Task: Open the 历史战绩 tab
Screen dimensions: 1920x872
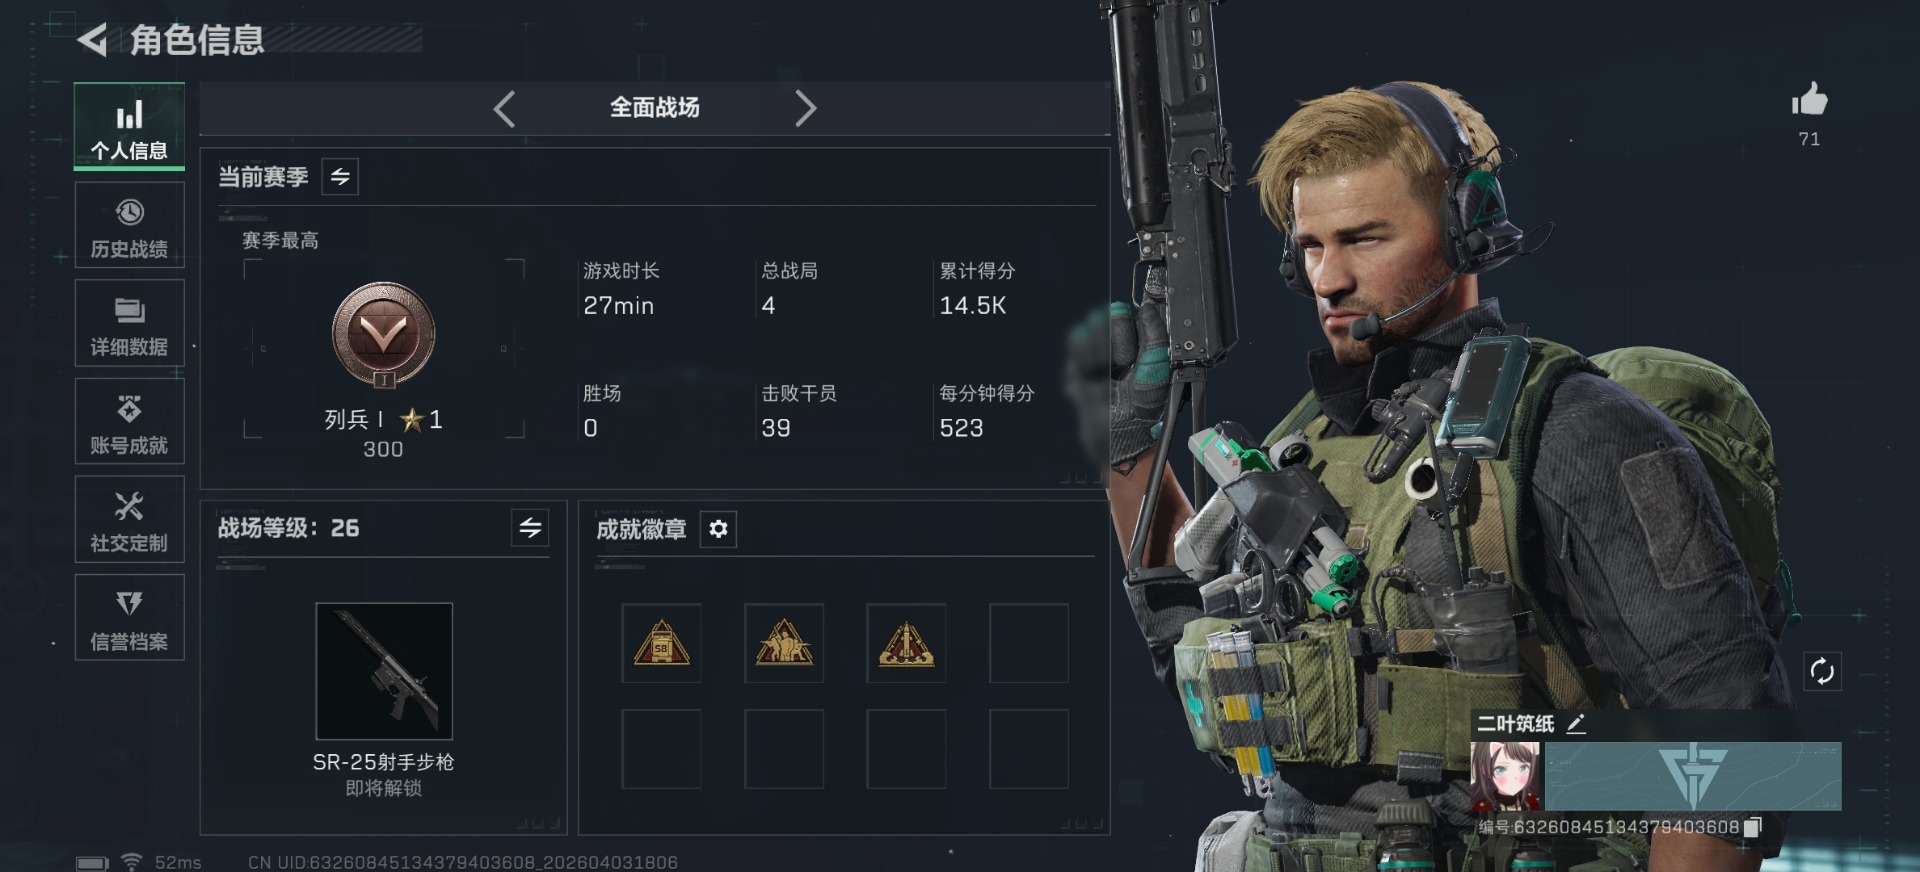Action: 129,225
